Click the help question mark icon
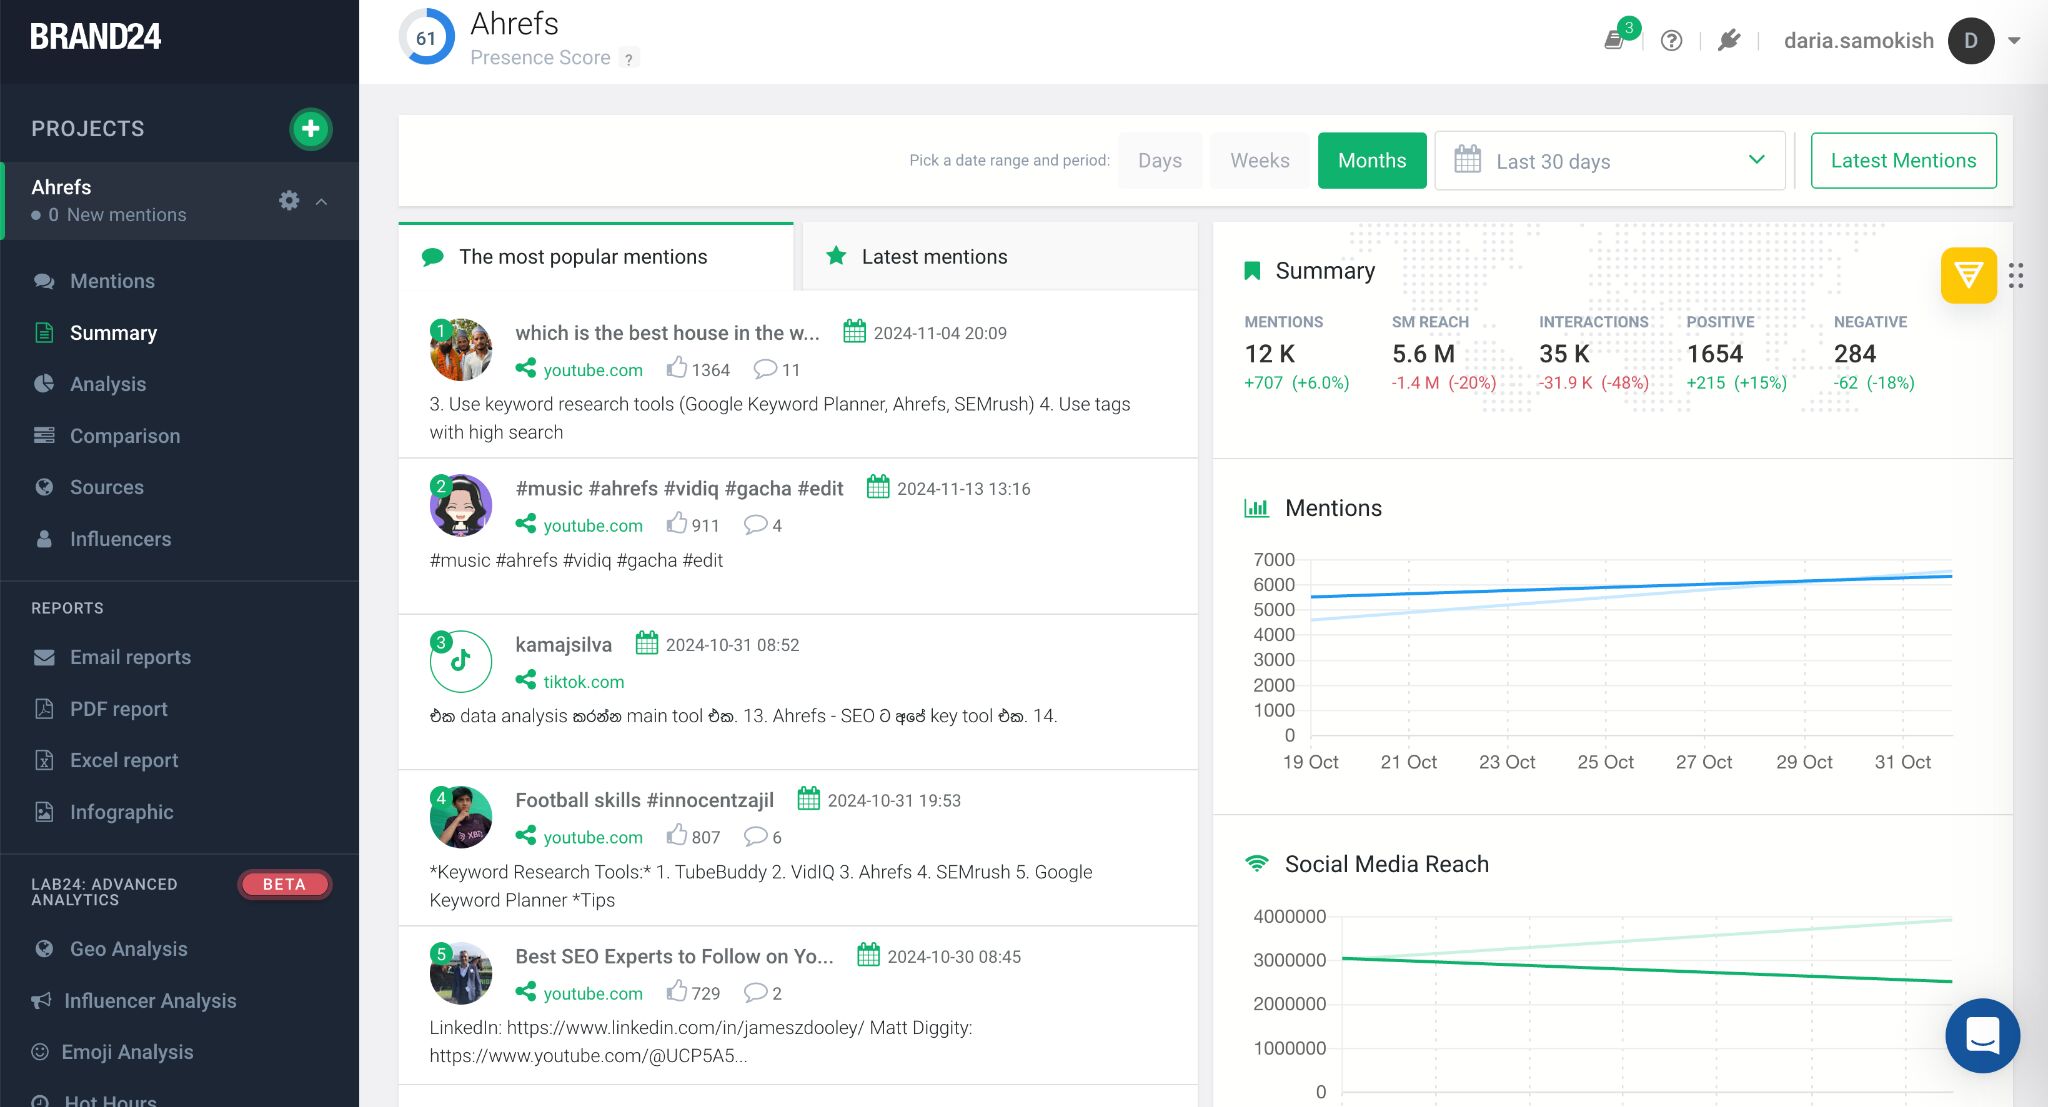Viewport: 2048px width, 1107px height. pos(1671,41)
